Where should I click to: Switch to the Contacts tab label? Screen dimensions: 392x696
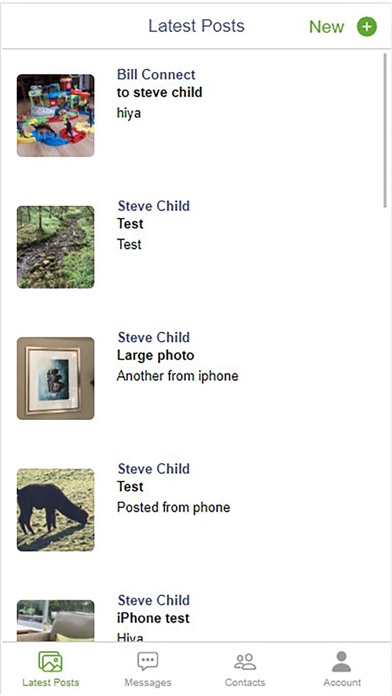245,682
